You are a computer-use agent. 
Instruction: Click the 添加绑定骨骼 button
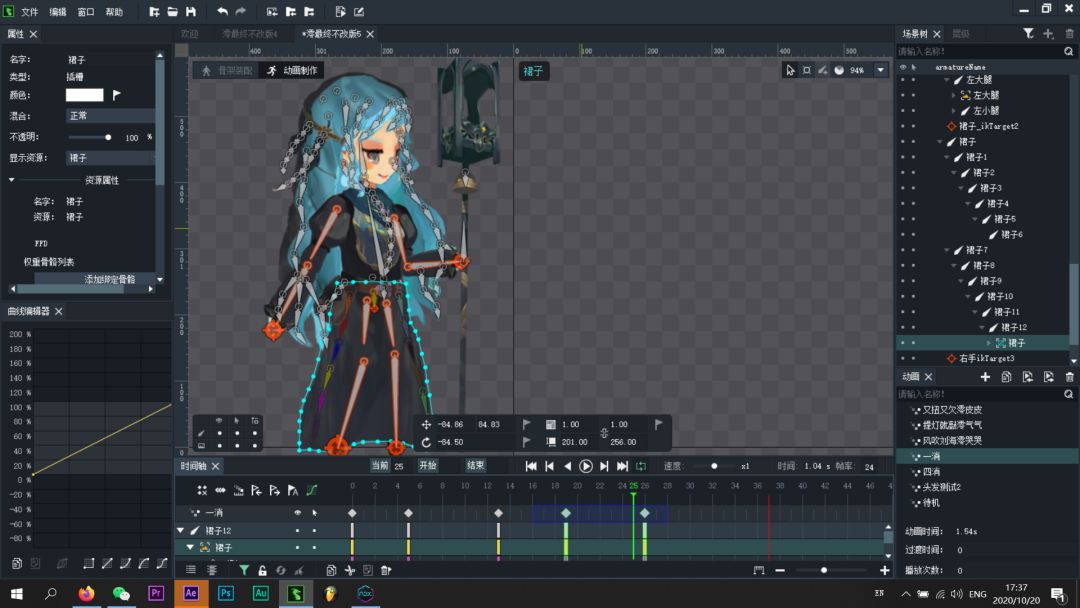click(x=95, y=279)
